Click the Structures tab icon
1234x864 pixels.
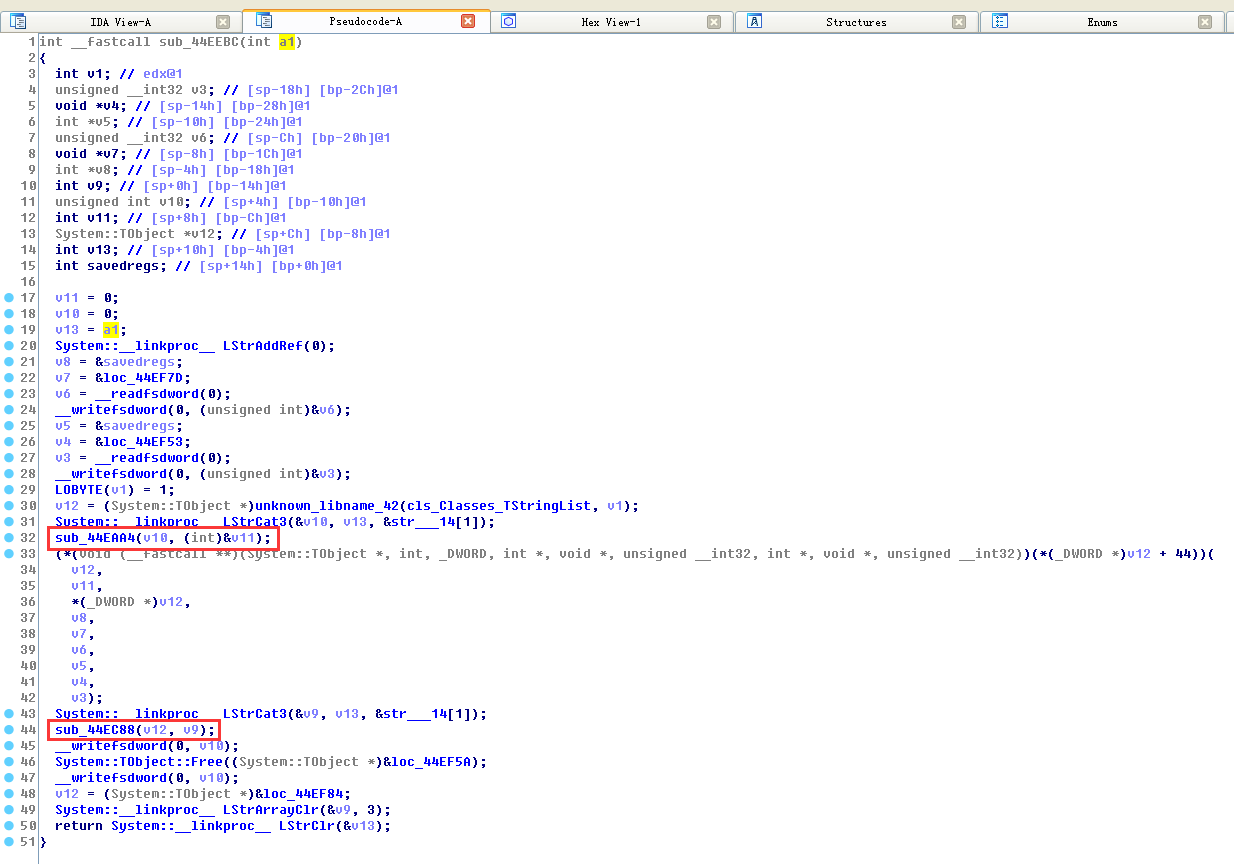755,21
